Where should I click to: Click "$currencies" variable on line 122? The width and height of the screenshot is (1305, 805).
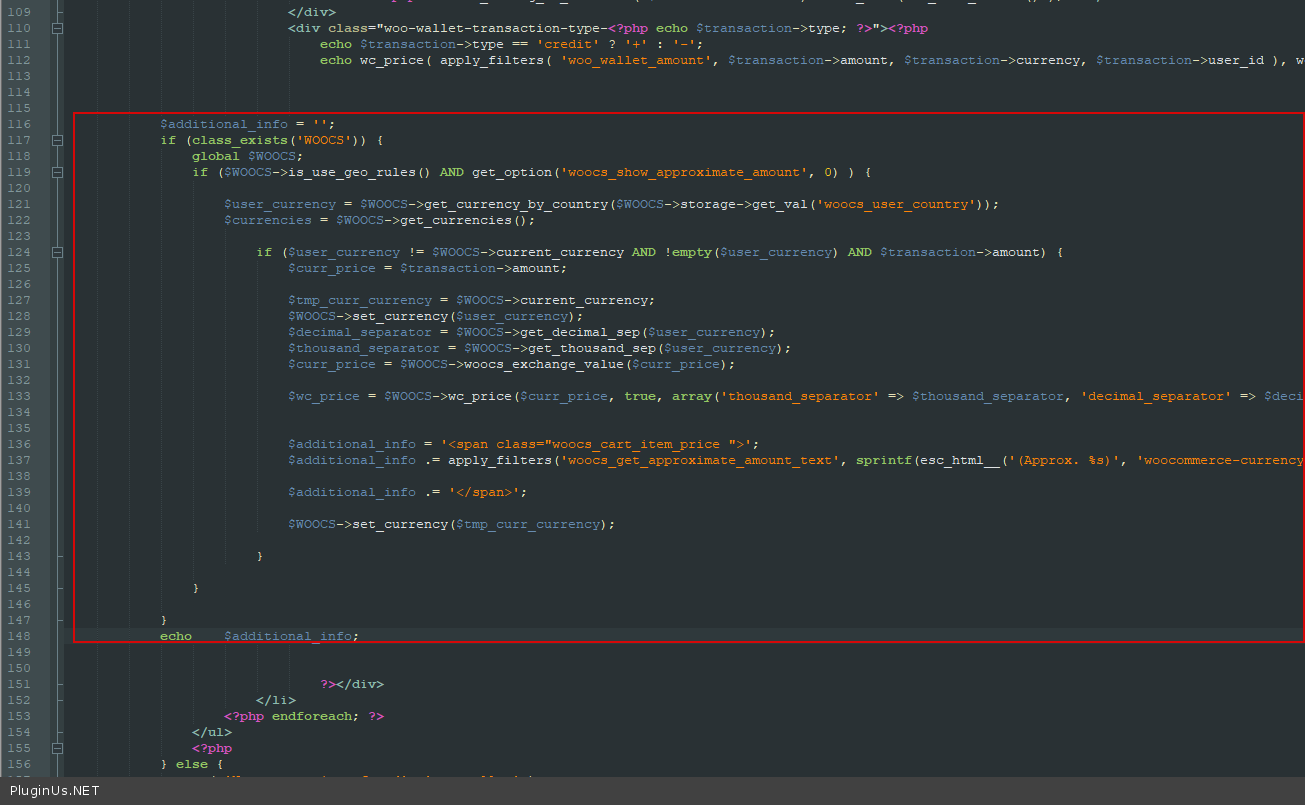268,220
